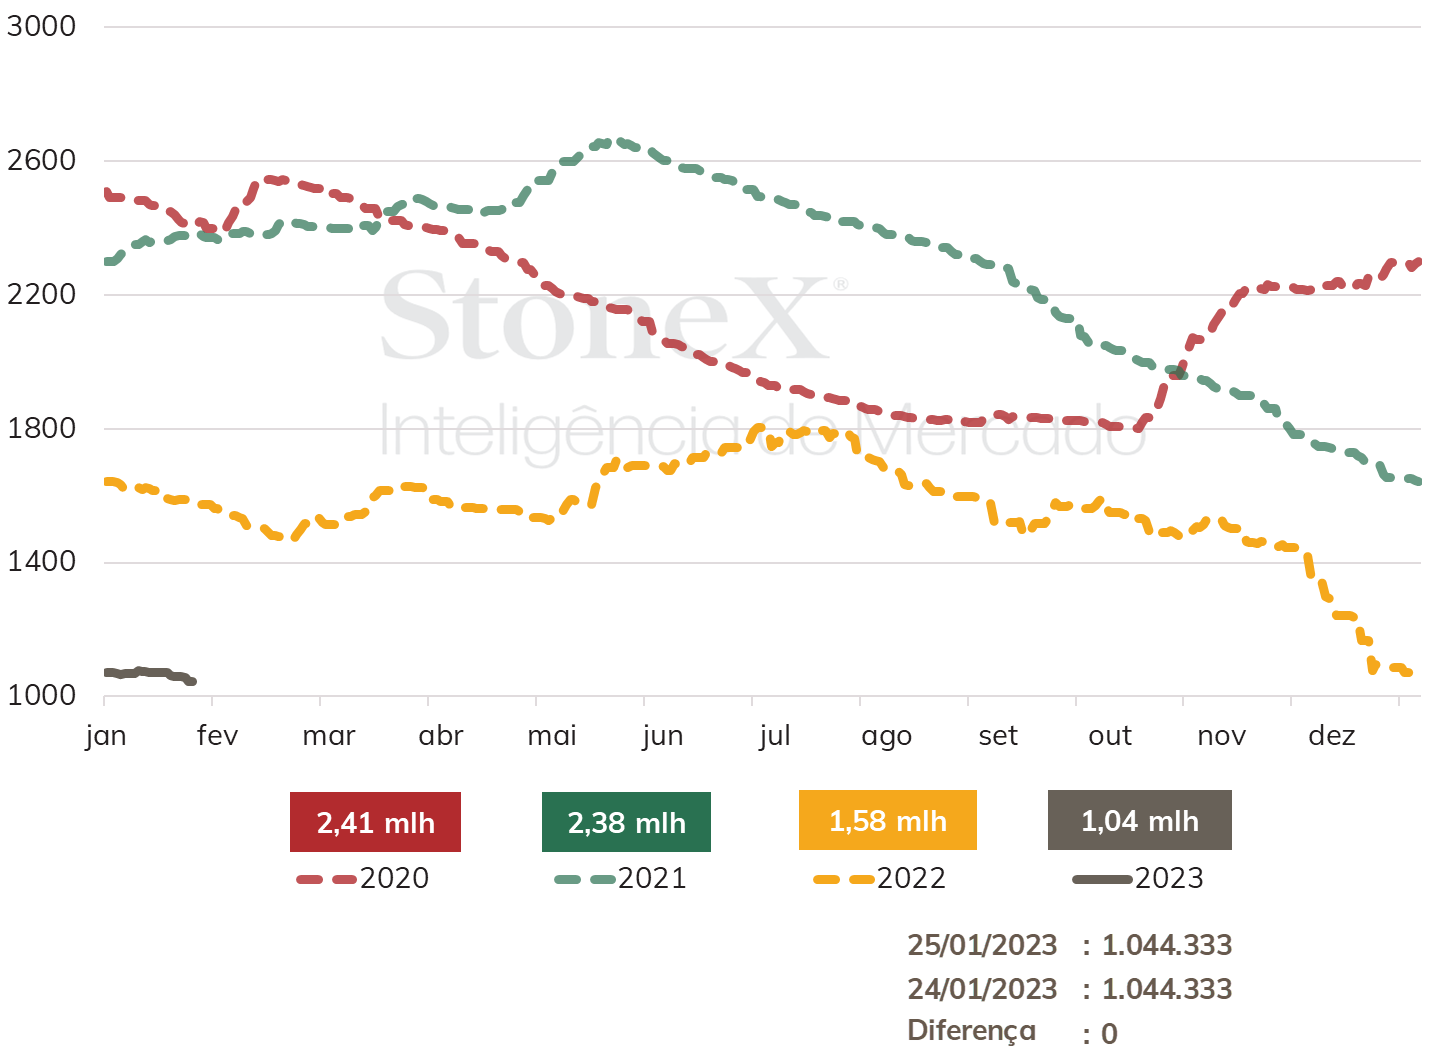The image size is (1456, 1057).
Task: Select the 2020 legend entry
Action: click(363, 878)
